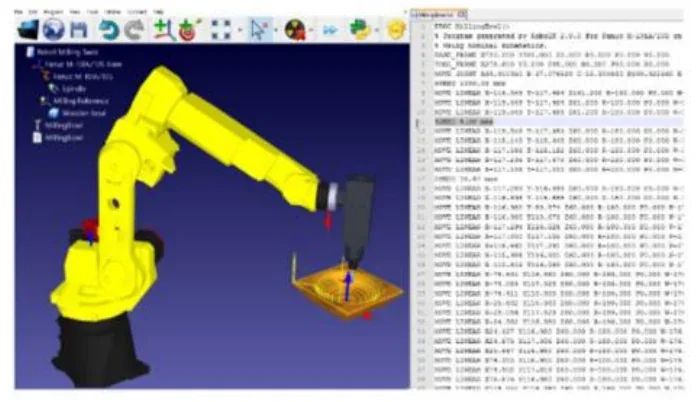
Task: Activate the Select cursor tool
Action: coord(259,30)
